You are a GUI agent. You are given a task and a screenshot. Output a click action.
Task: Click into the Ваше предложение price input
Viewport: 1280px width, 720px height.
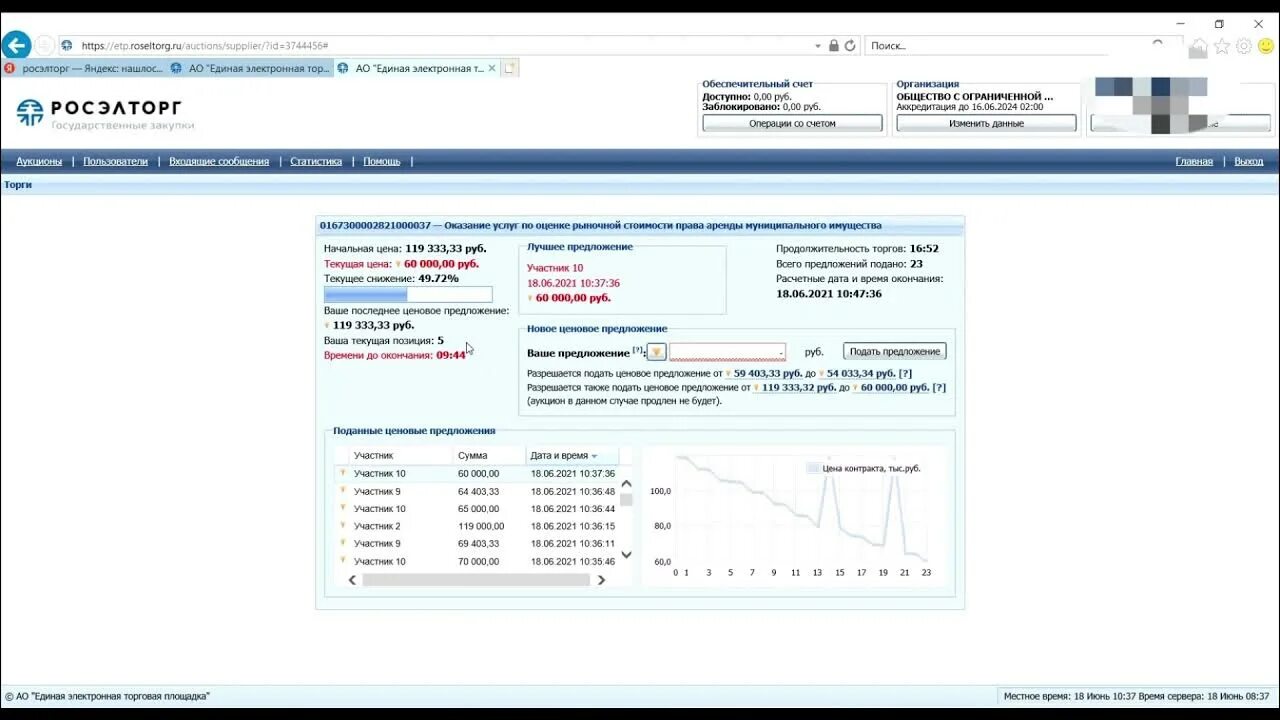coord(727,352)
